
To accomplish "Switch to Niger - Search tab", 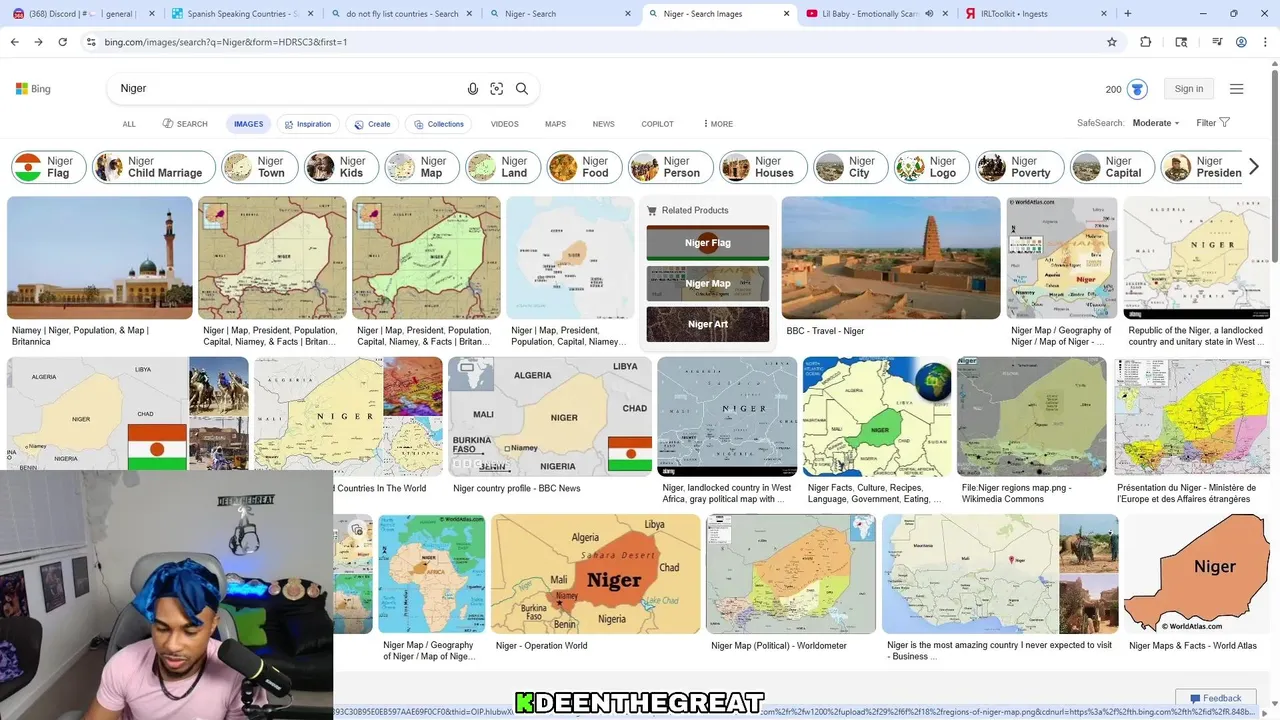I will (x=562, y=14).
